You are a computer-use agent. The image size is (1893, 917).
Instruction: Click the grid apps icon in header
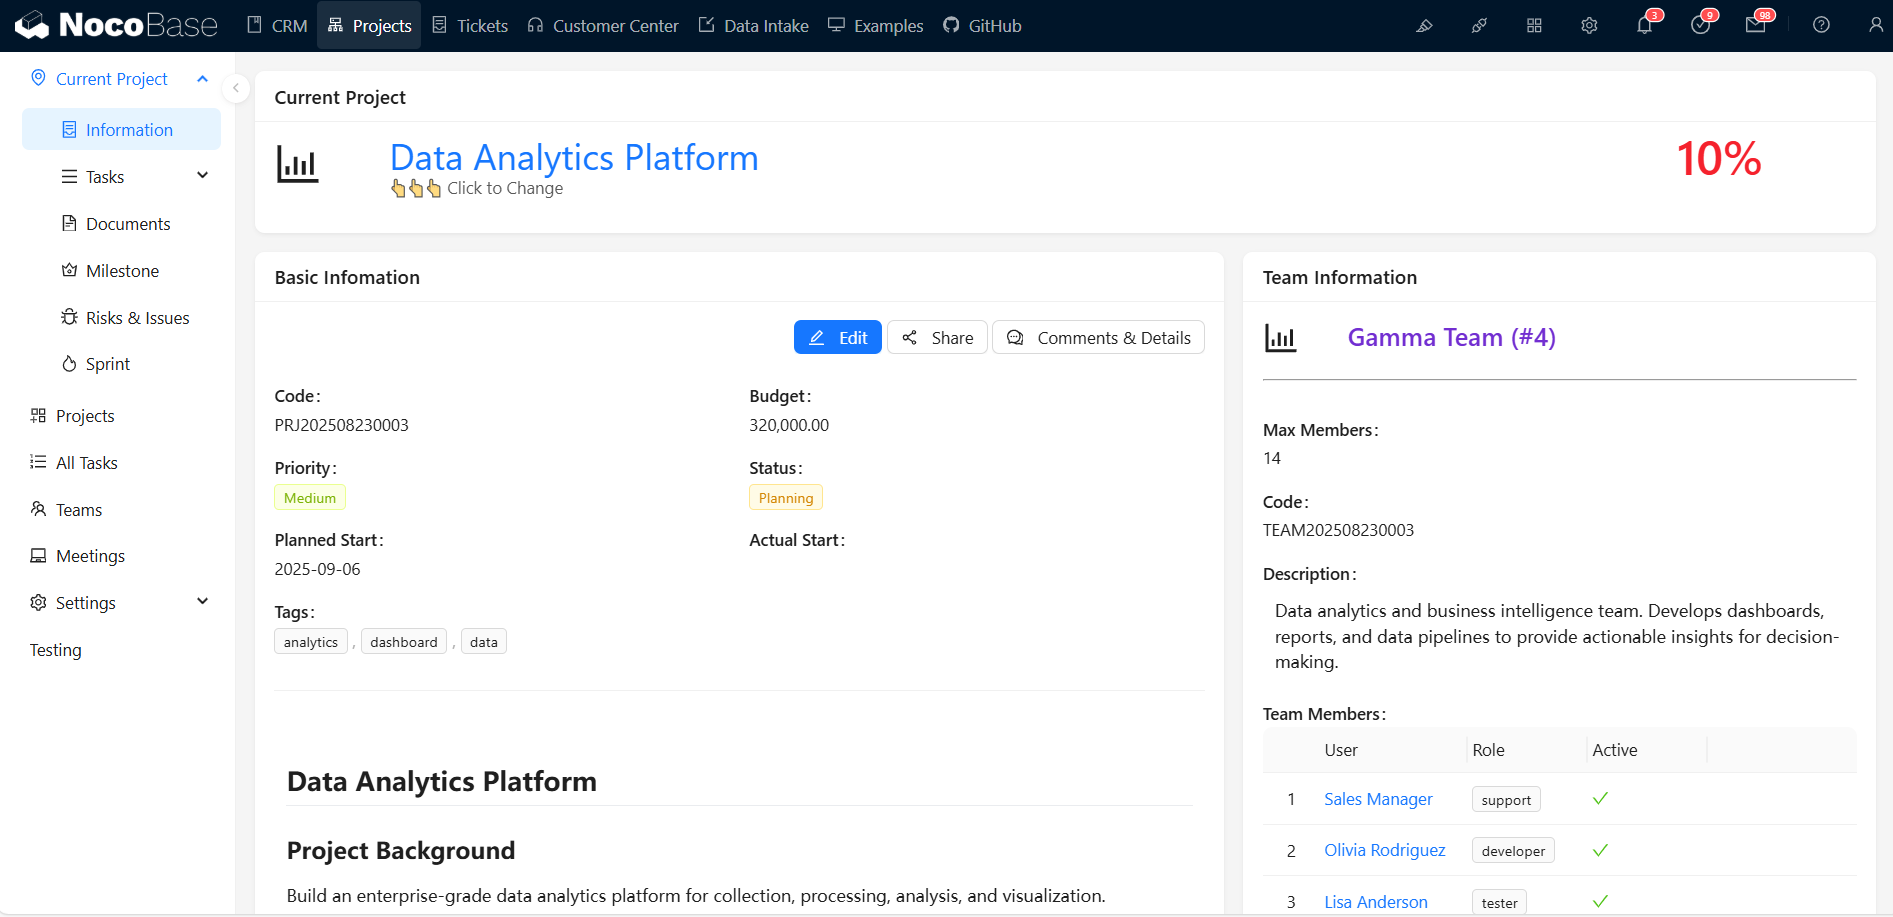click(x=1534, y=26)
